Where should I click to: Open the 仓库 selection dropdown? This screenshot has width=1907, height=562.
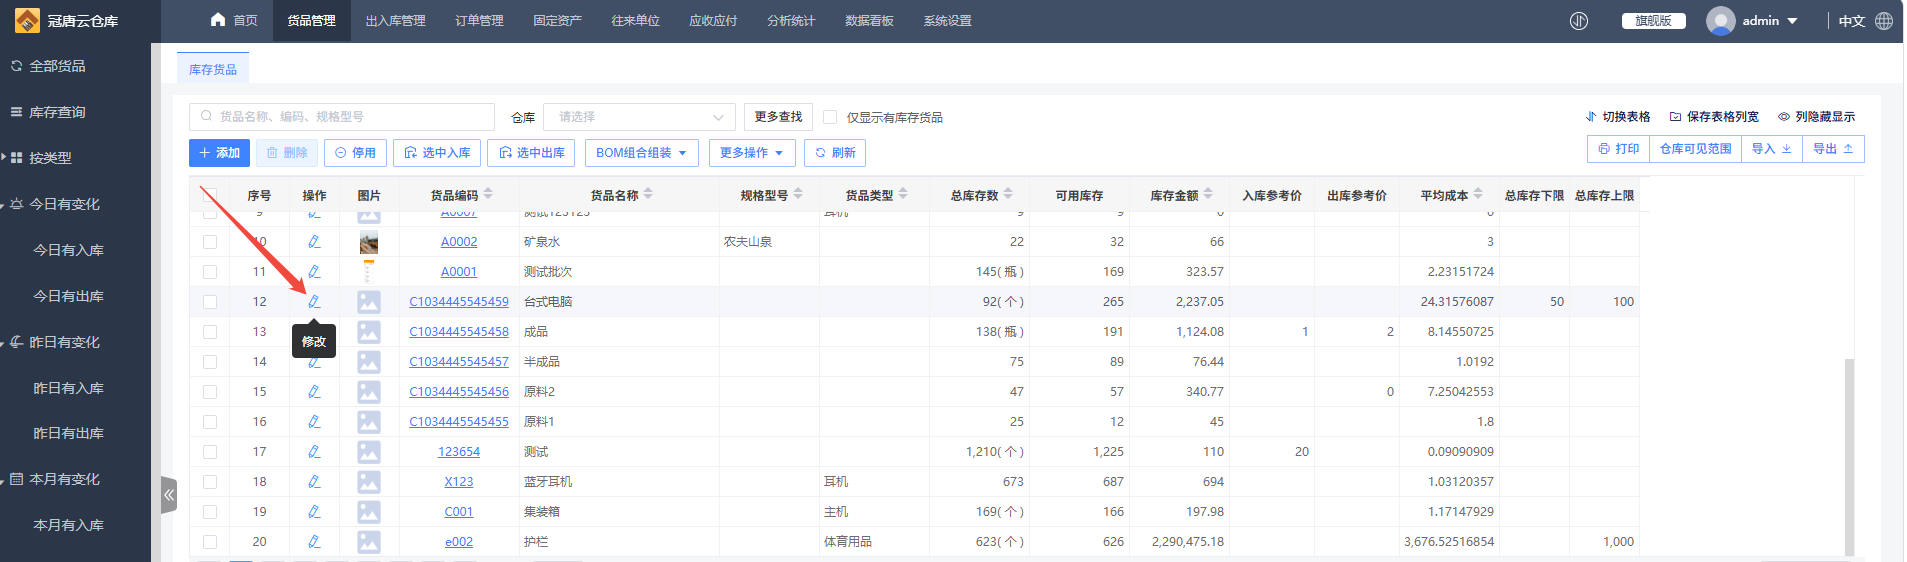[639, 117]
